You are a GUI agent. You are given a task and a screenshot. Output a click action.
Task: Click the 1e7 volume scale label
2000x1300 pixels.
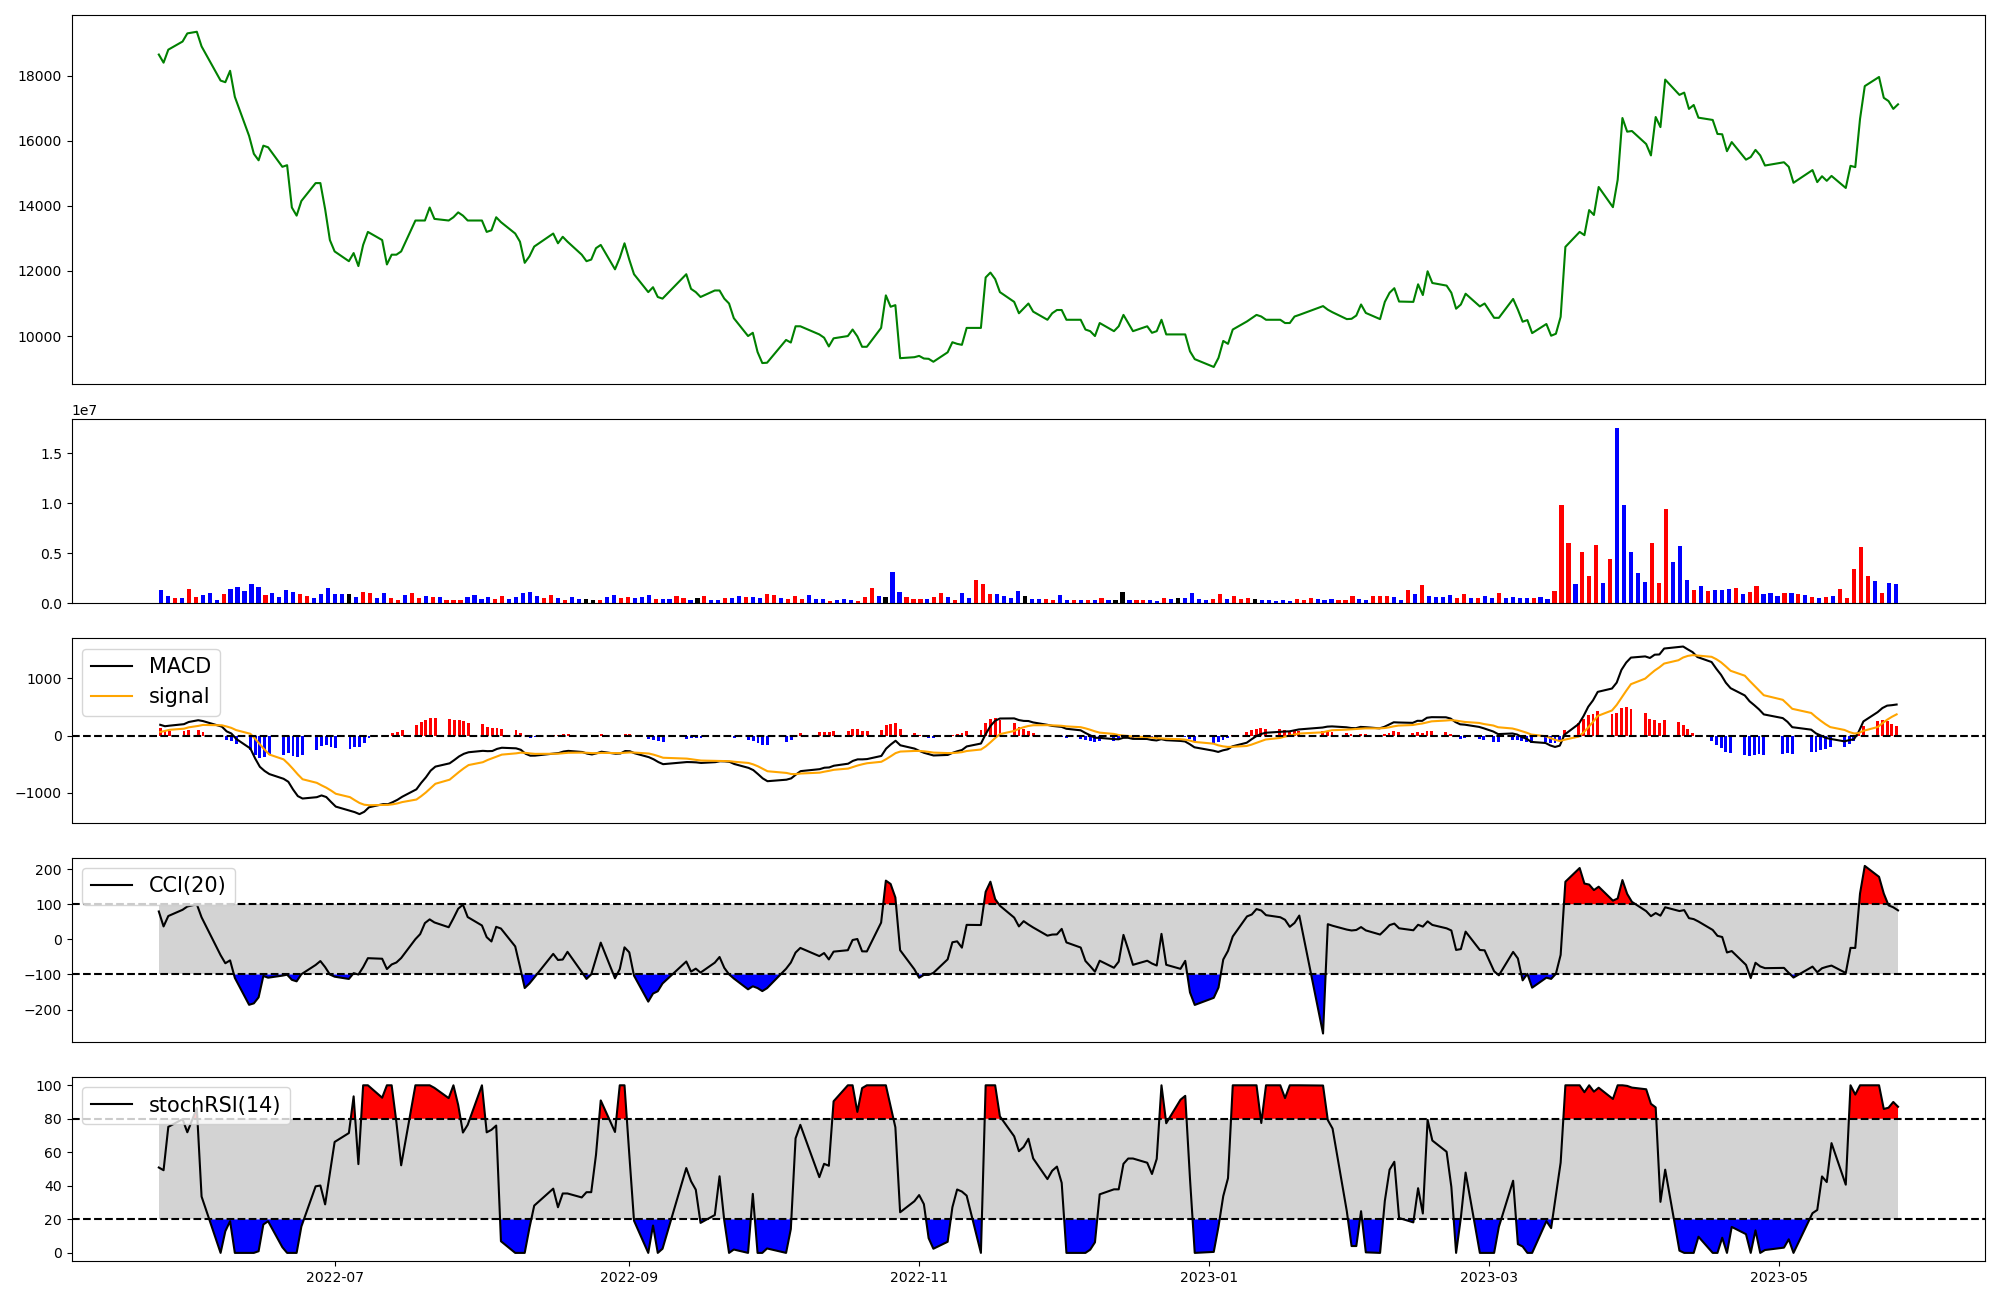click(84, 410)
